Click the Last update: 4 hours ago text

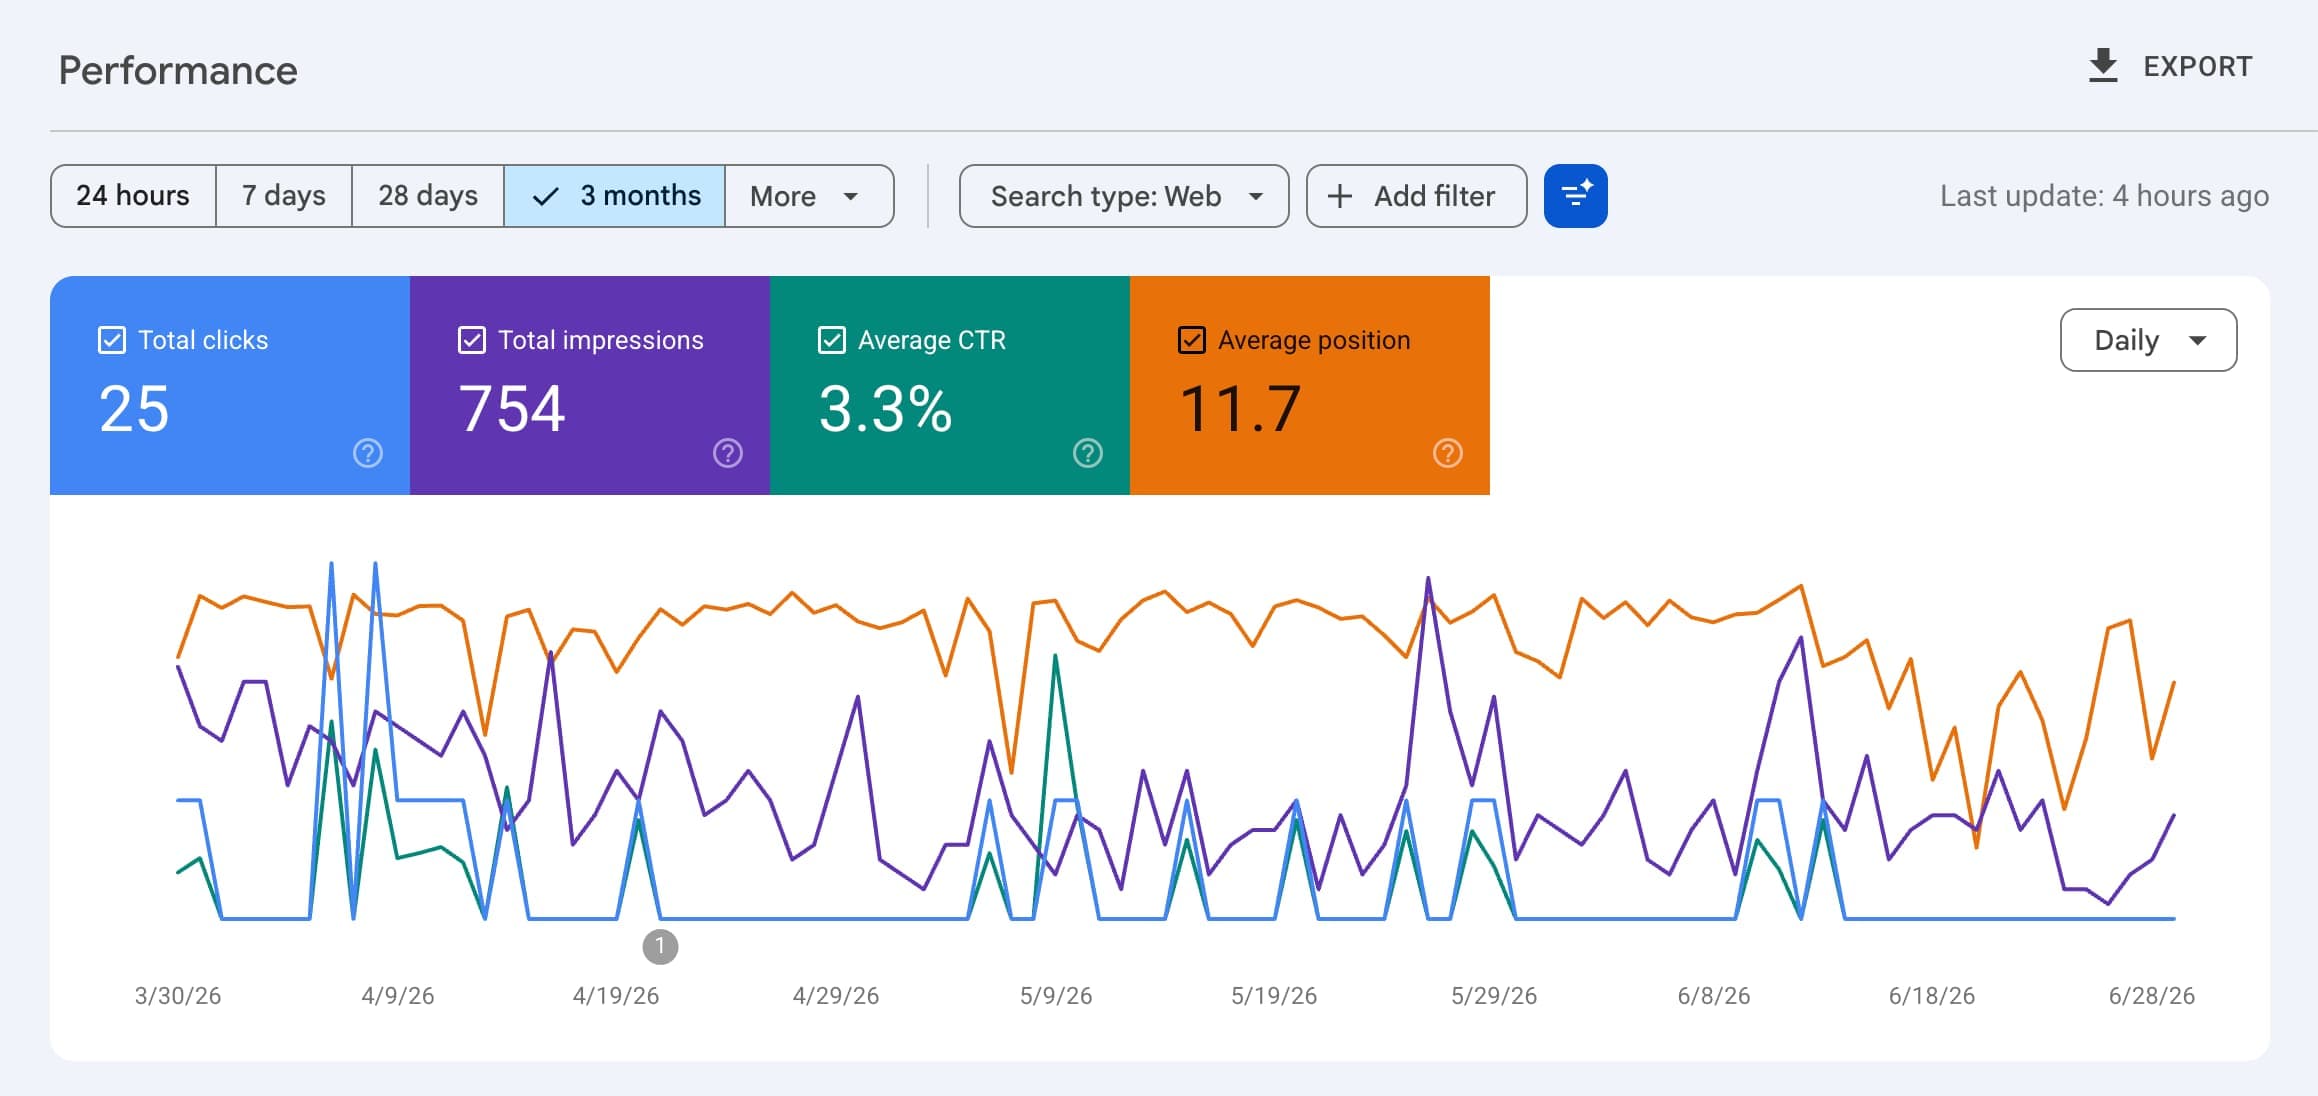click(x=2105, y=196)
